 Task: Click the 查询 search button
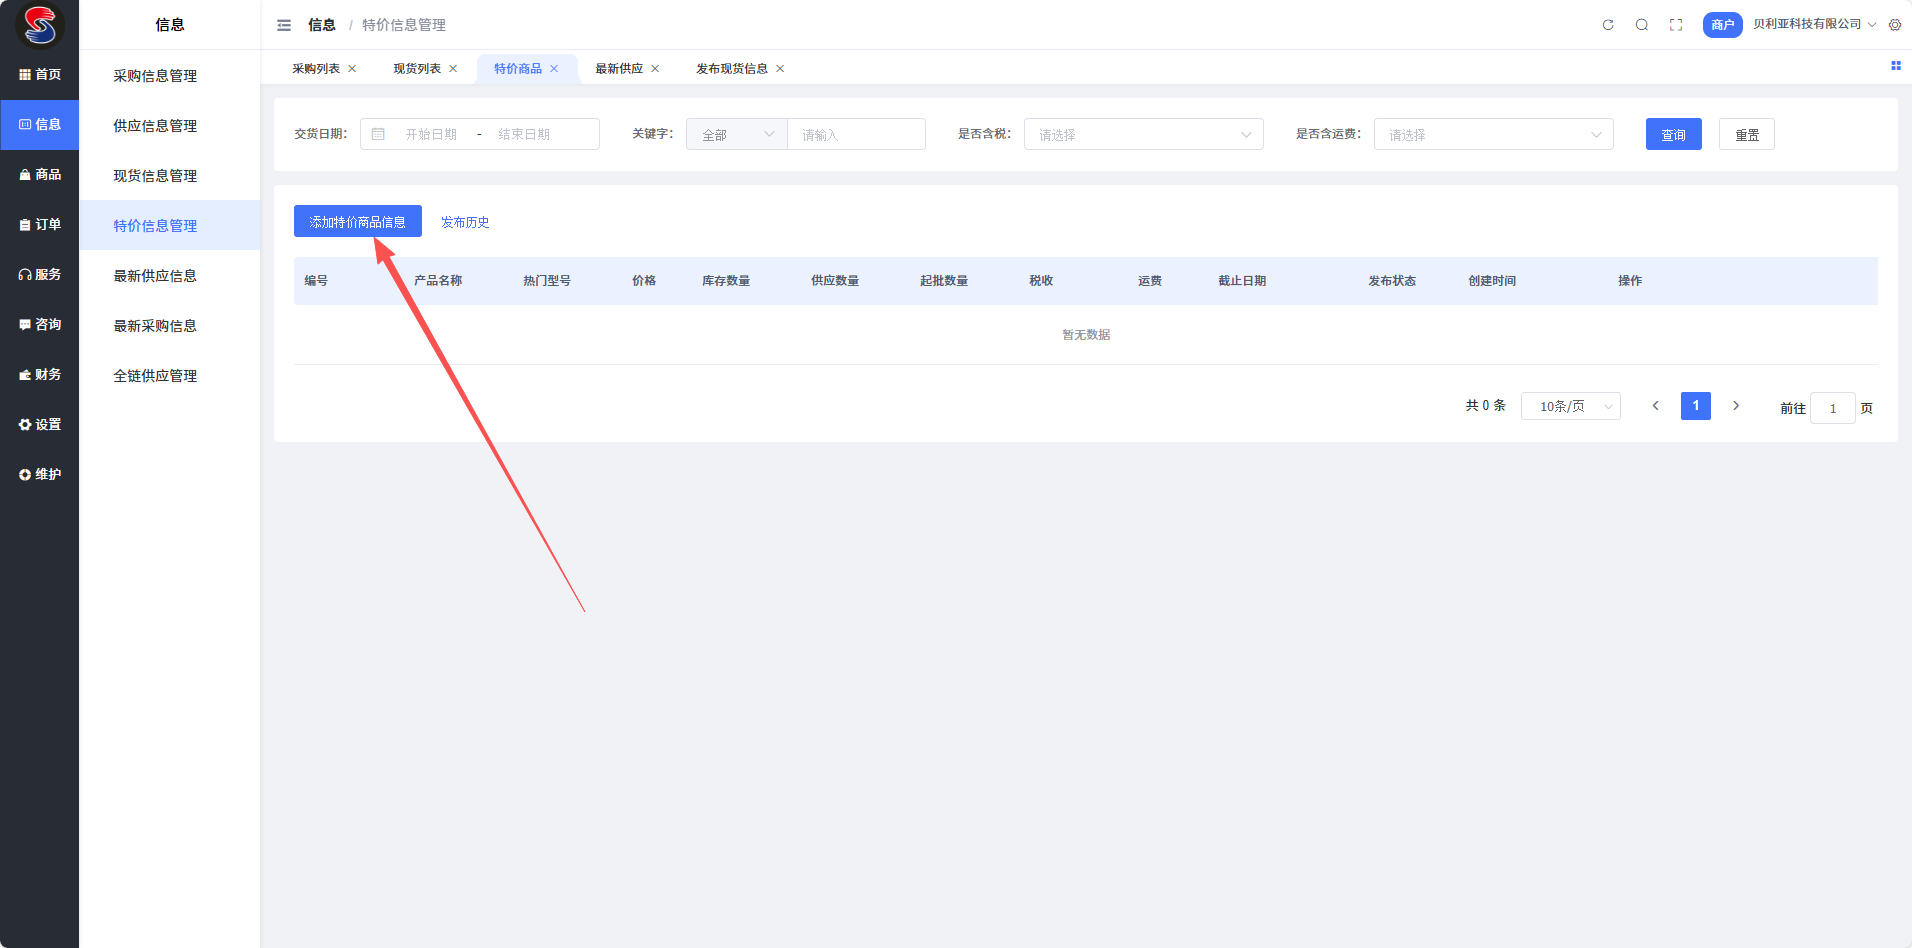tap(1673, 135)
